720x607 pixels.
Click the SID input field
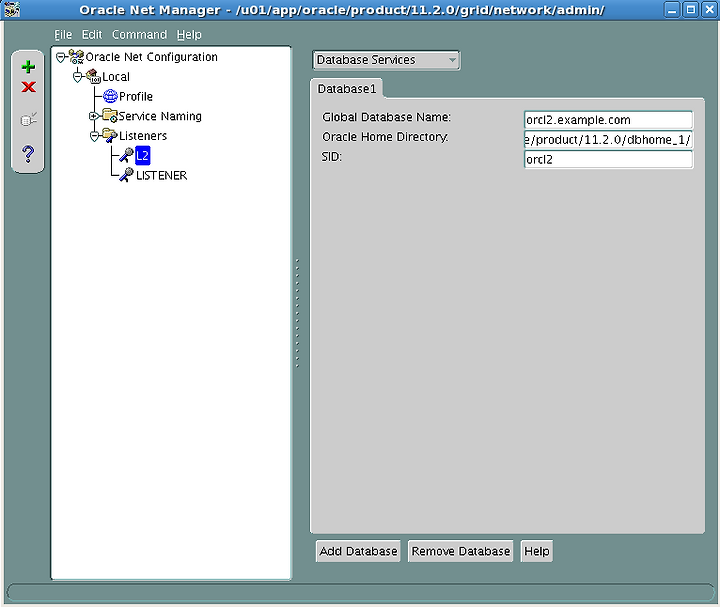(x=608, y=159)
